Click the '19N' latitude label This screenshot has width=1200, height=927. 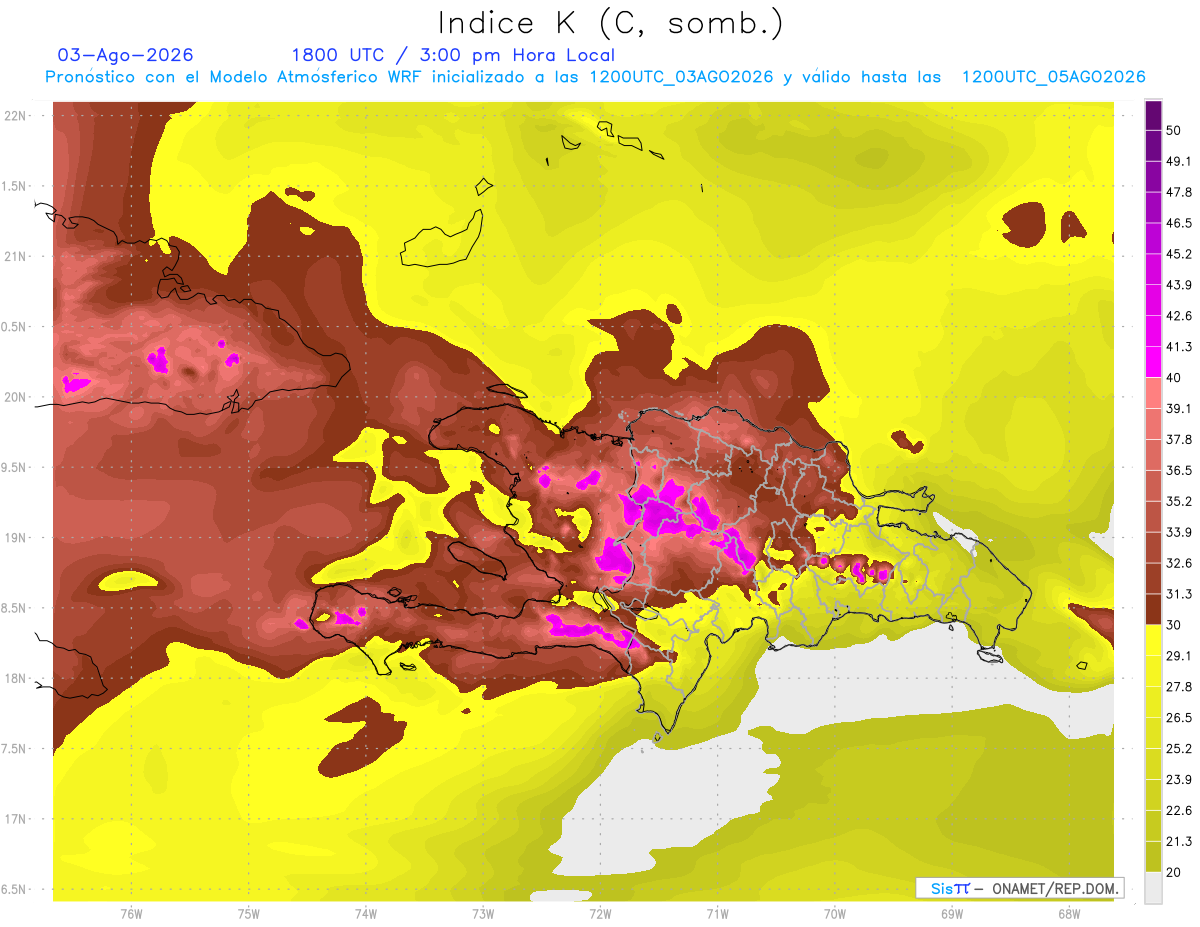coord(15,537)
